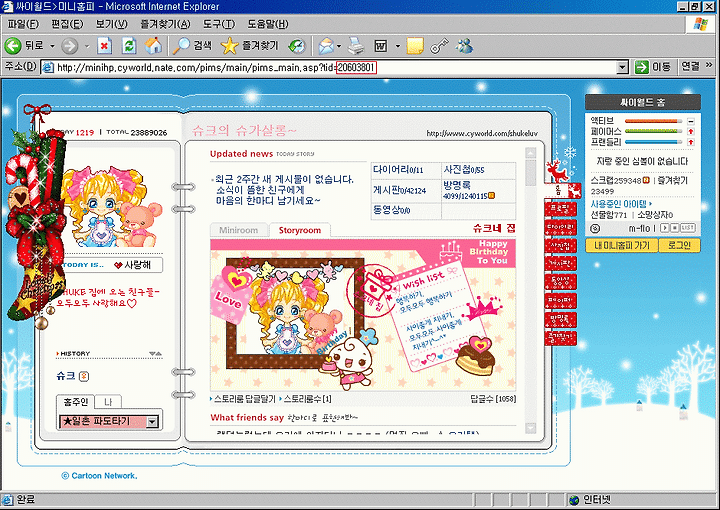
Task: Expand 사용중인 아이템 arrow link
Action: 621,203
